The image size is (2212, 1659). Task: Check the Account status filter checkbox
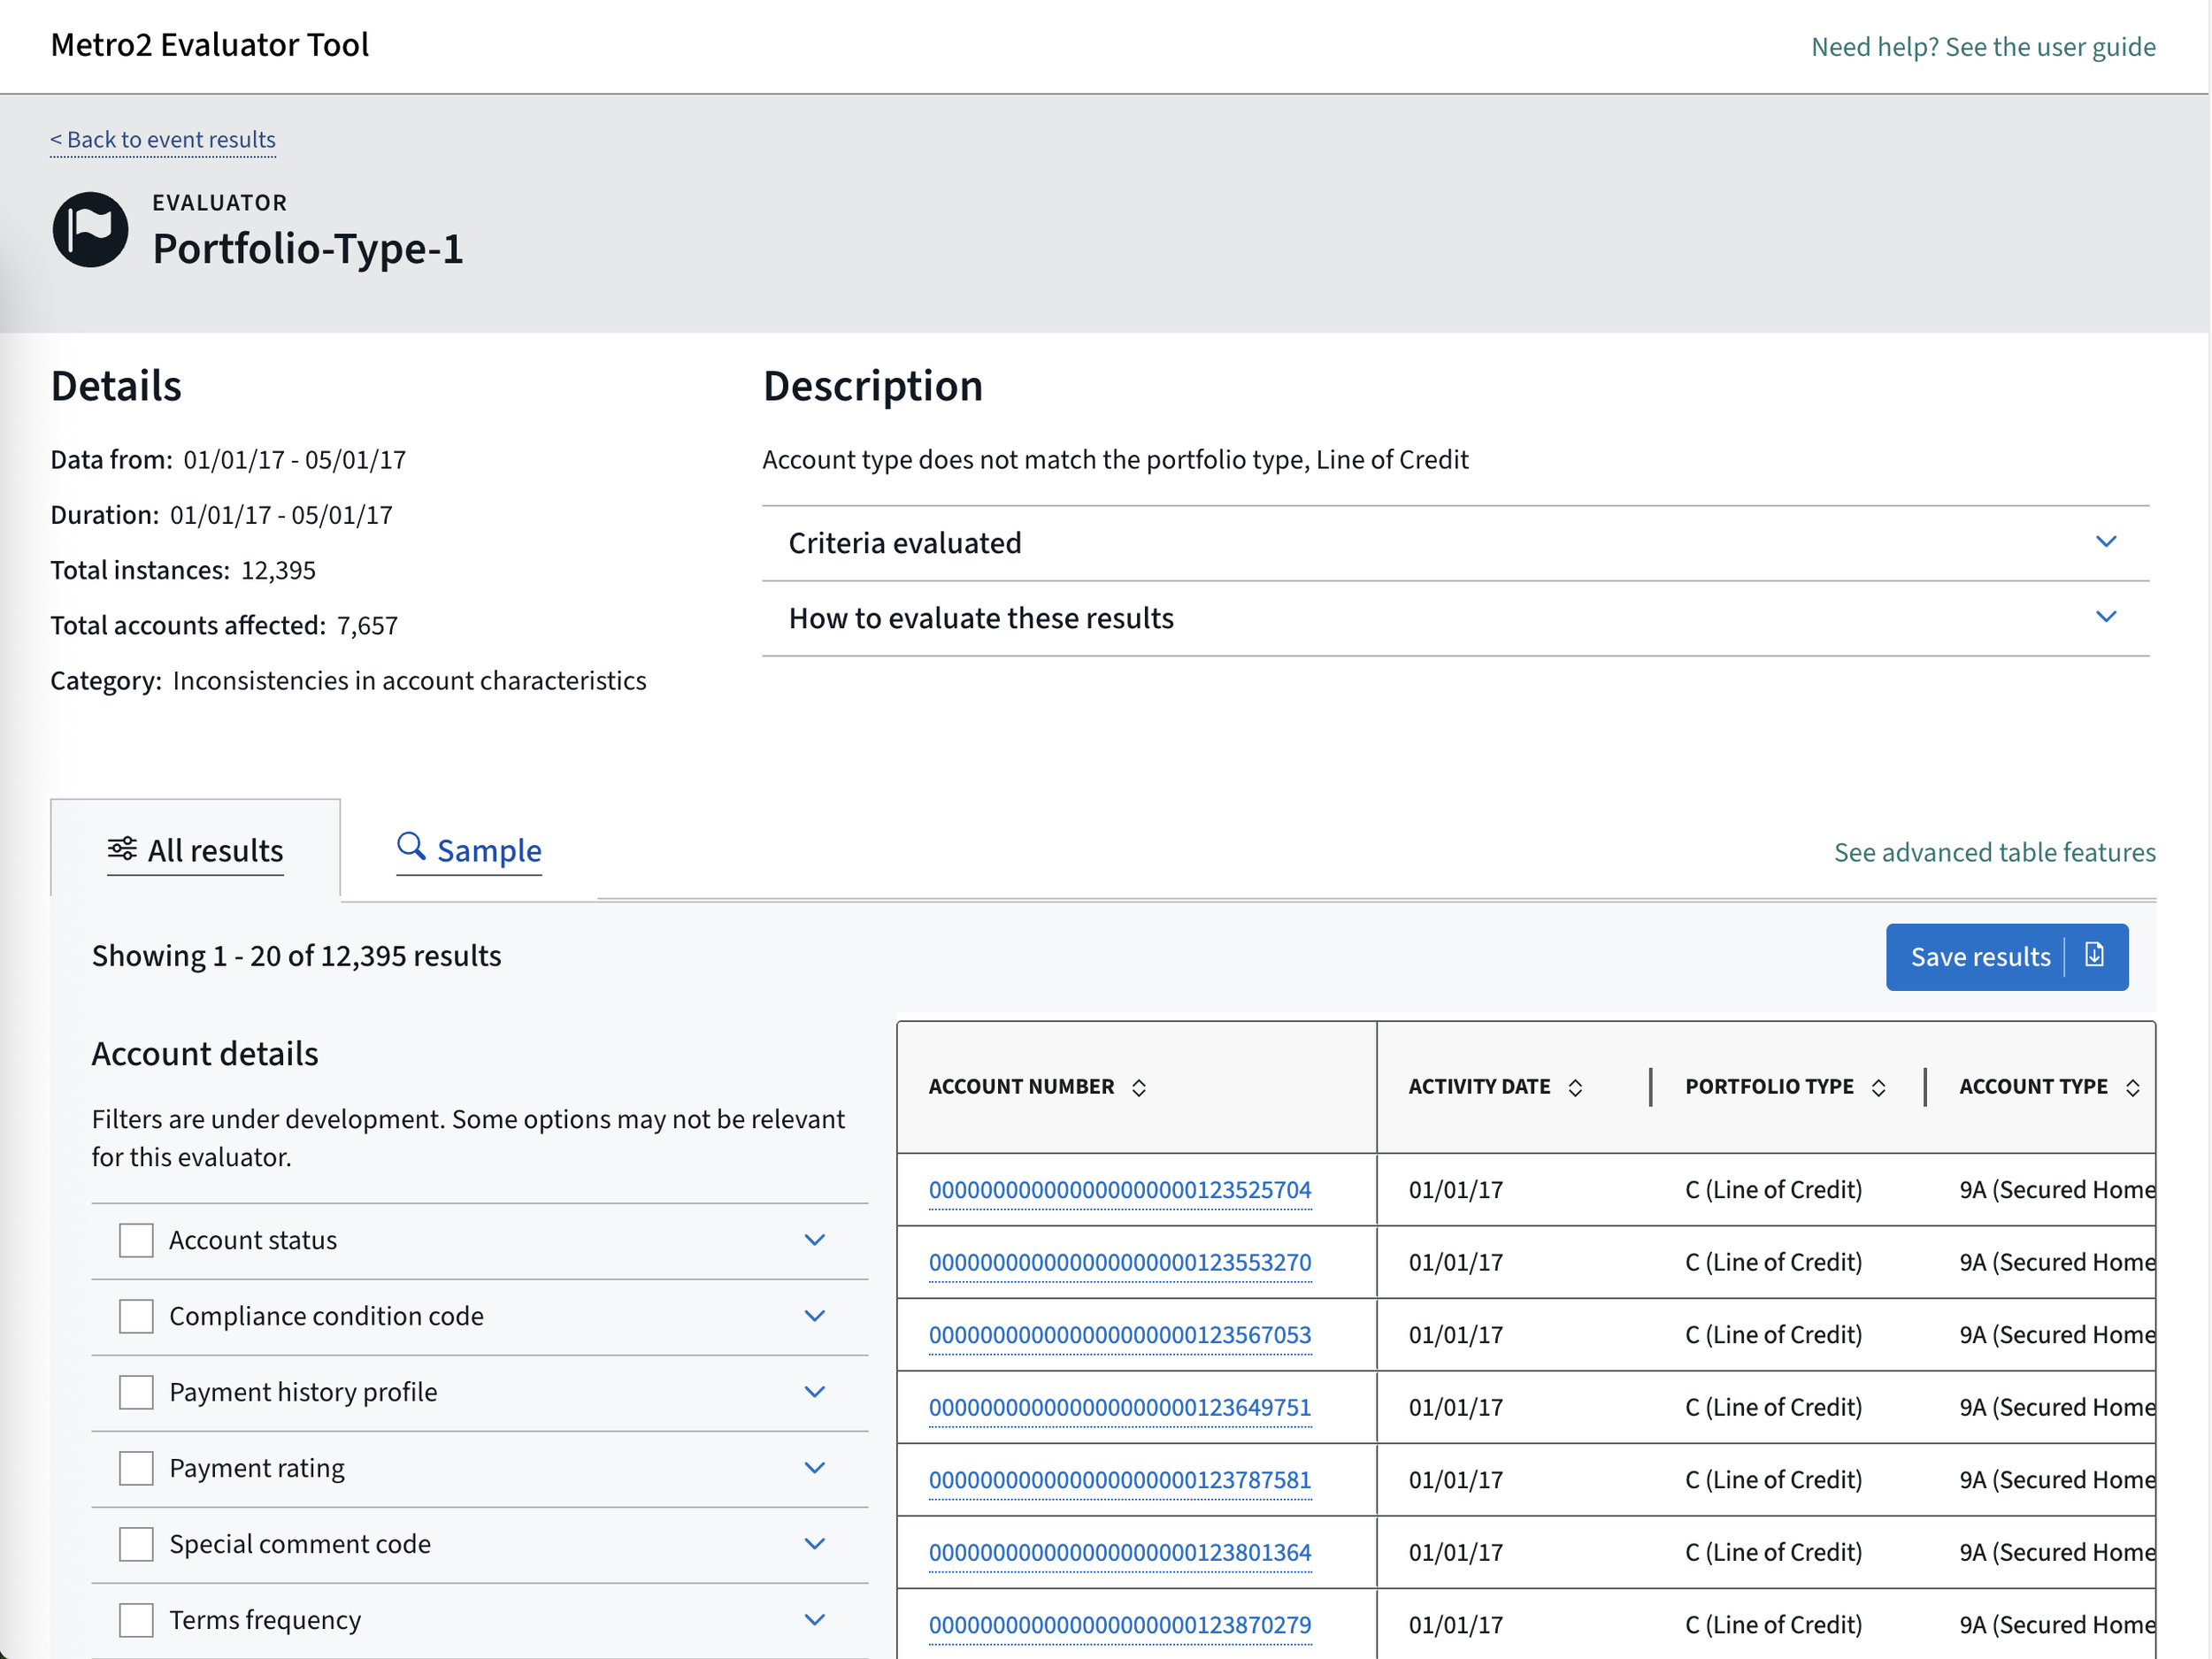point(136,1240)
